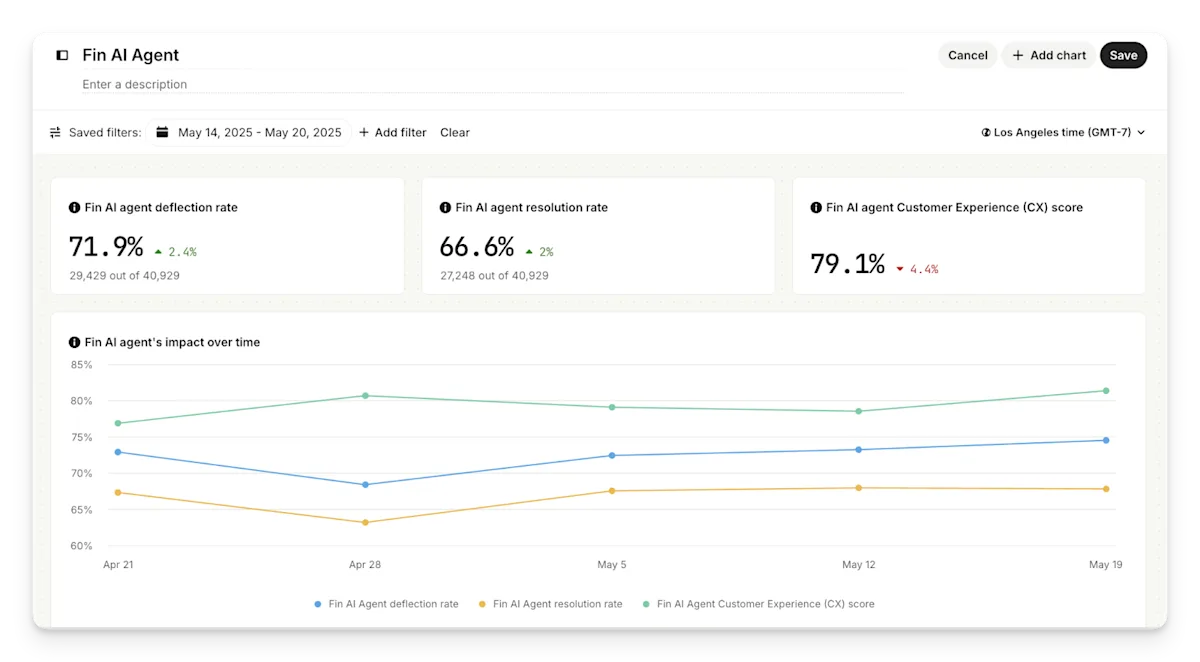Click the calendar icon in date filter
Screen dimensions: 1200x662
point(162,132)
